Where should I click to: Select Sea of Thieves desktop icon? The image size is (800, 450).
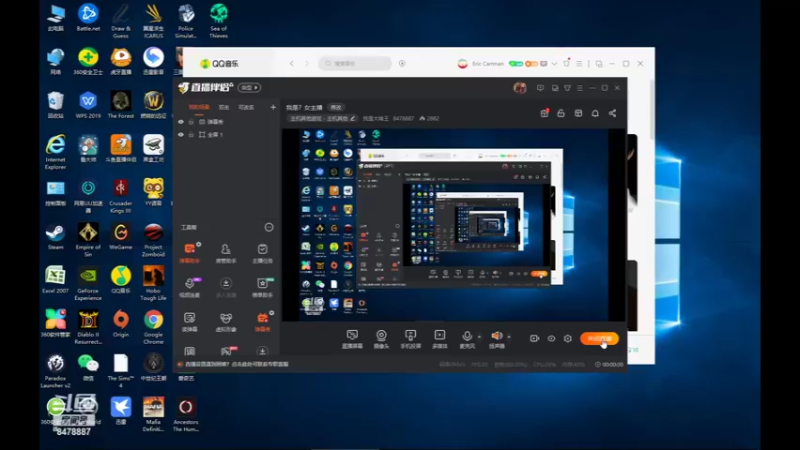click(x=218, y=21)
